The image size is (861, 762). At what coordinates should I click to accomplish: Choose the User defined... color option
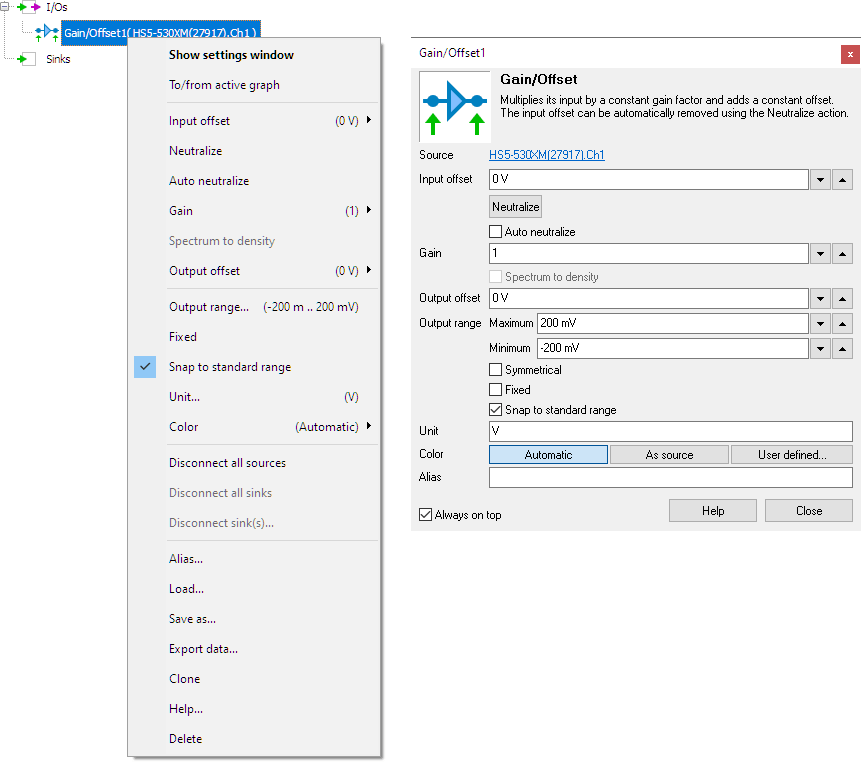coord(791,455)
